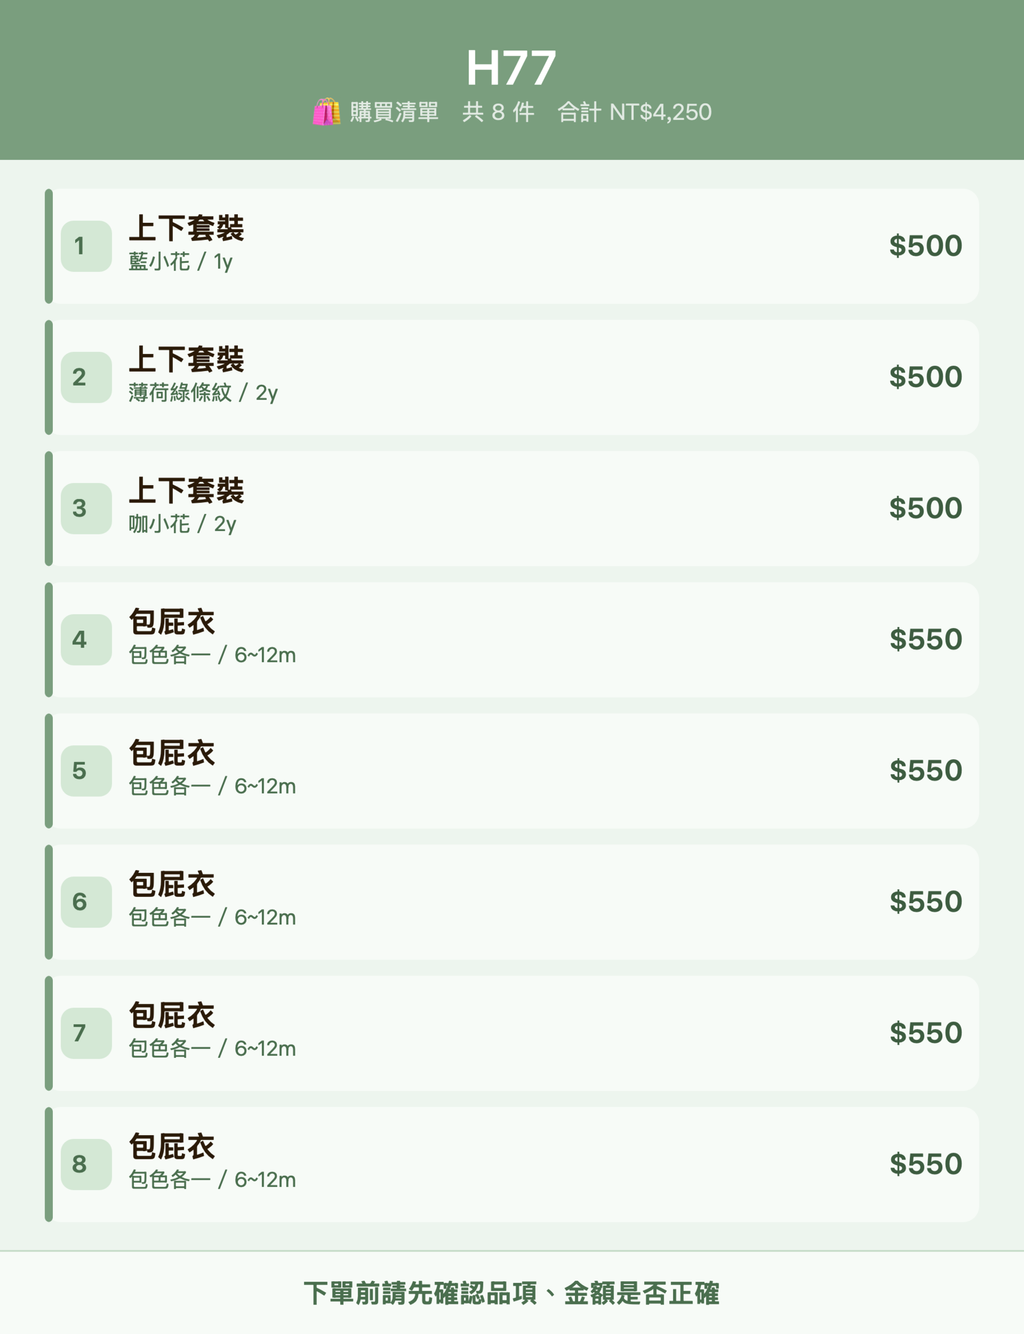Click the number 3 badge
Viewport: 1024px width, 1334px height.
[86, 508]
